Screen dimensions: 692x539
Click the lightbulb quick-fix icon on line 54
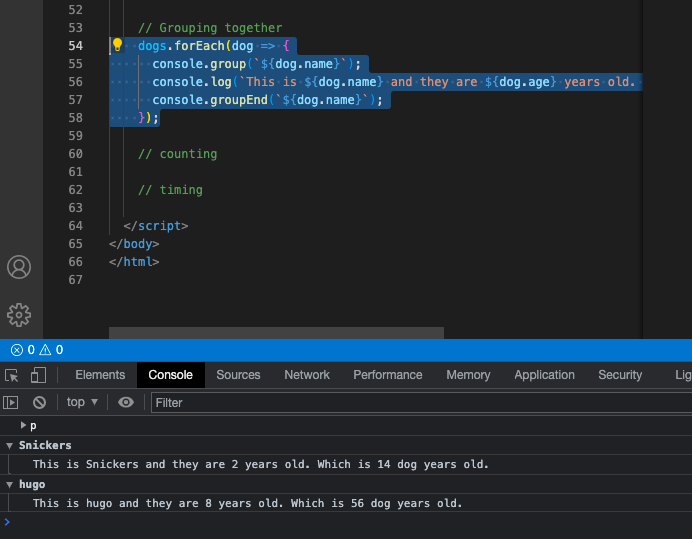pyautogui.click(x=117, y=45)
